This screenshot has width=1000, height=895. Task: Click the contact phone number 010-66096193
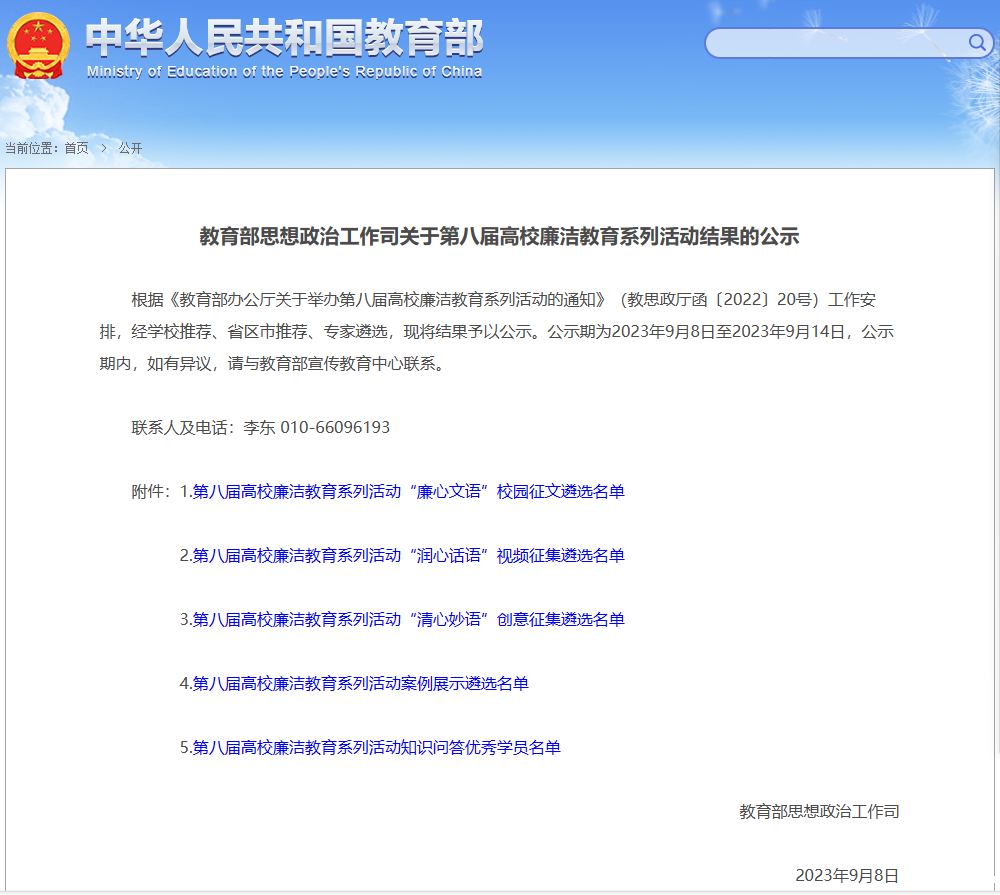335,427
